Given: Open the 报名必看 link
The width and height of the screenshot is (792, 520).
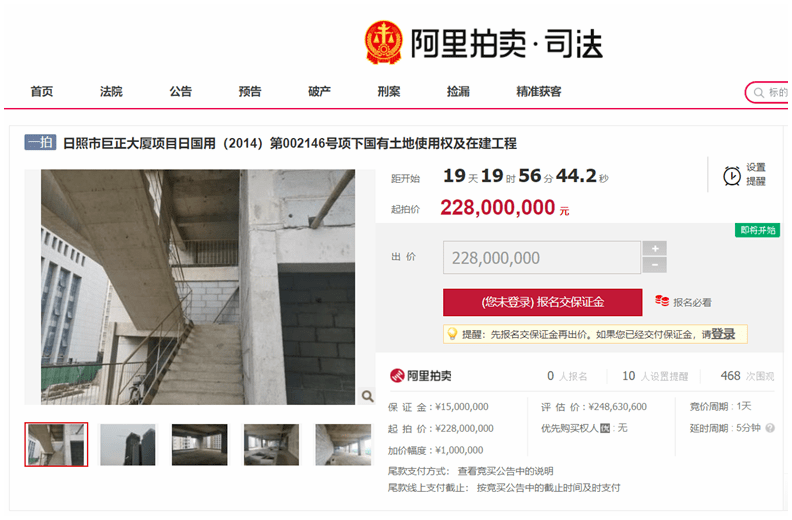Looking at the screenshot, I should (692, 303).
